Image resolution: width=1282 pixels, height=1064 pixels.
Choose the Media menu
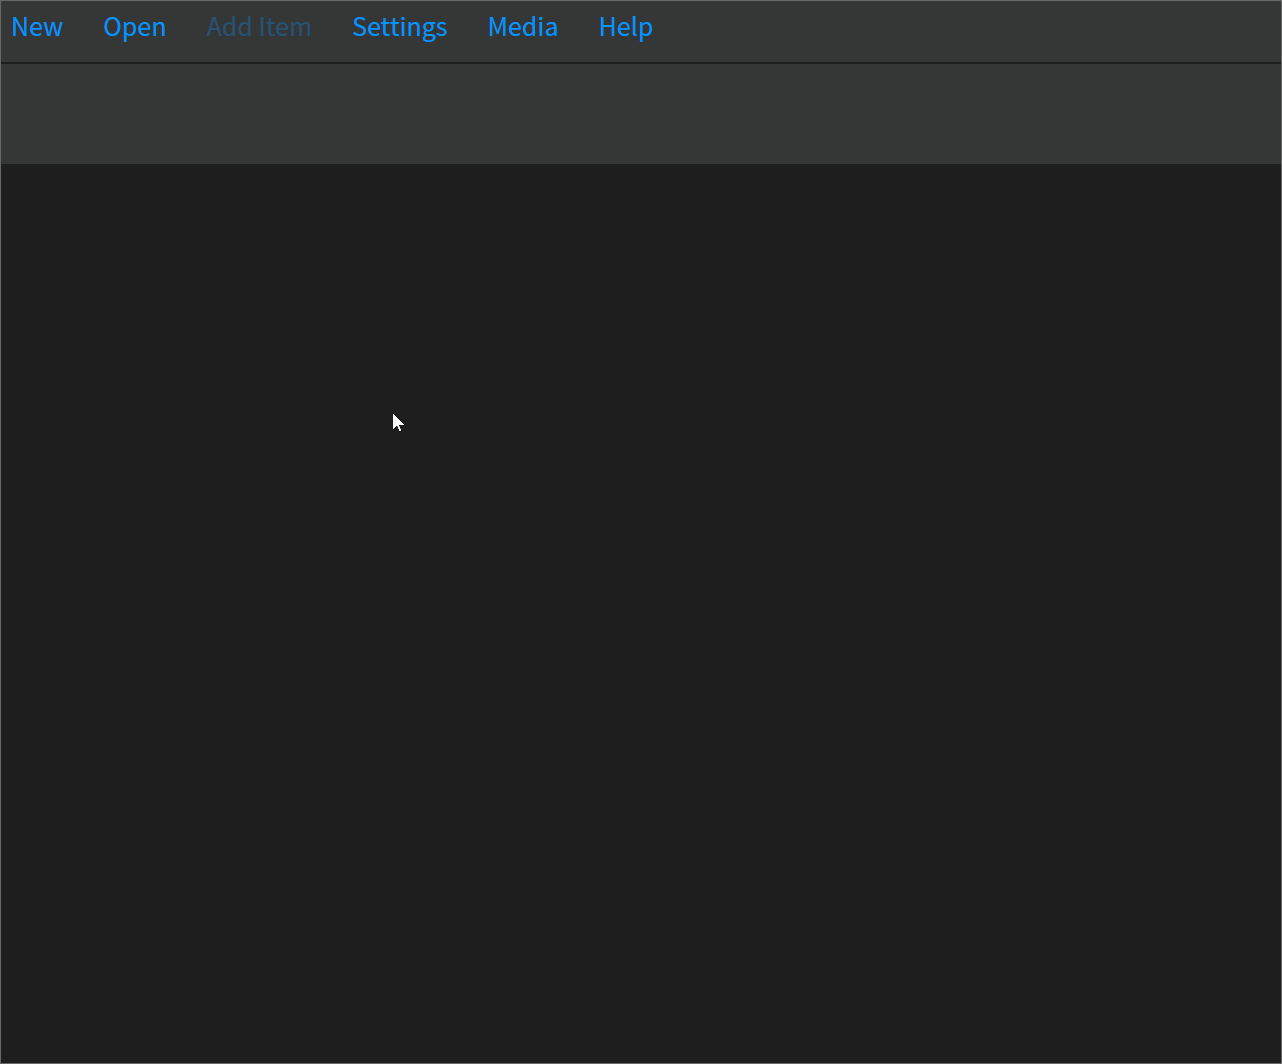tap(523, 27)
